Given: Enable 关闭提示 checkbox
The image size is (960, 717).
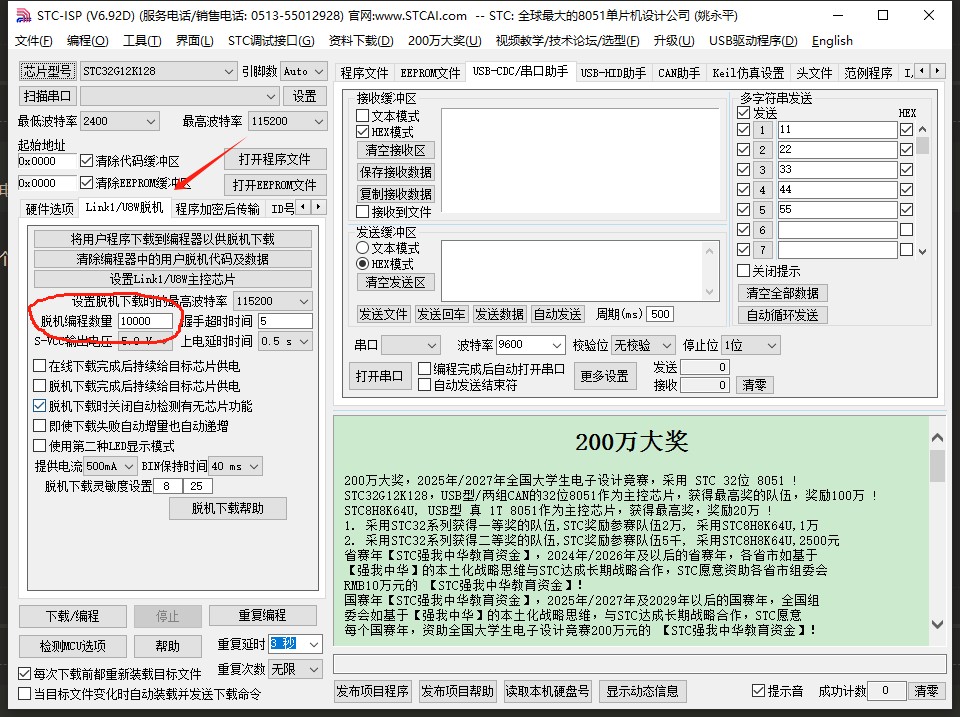Looking at the screenshot, I should coord(743,271).
